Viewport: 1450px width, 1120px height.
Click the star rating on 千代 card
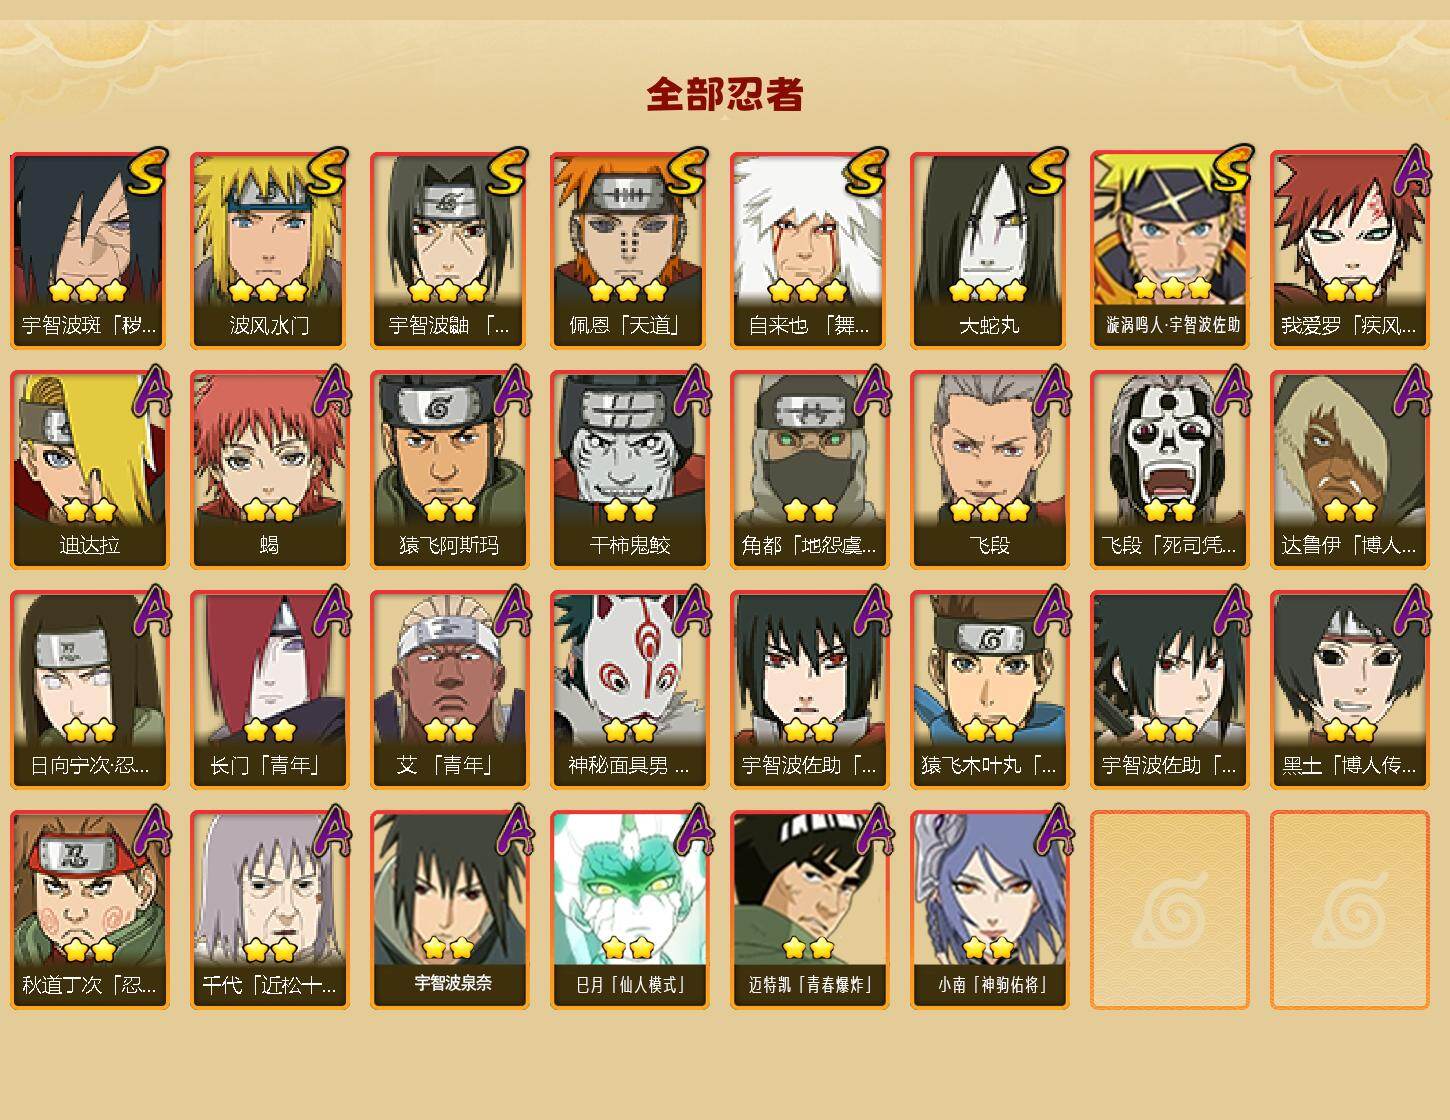(270, 948)
